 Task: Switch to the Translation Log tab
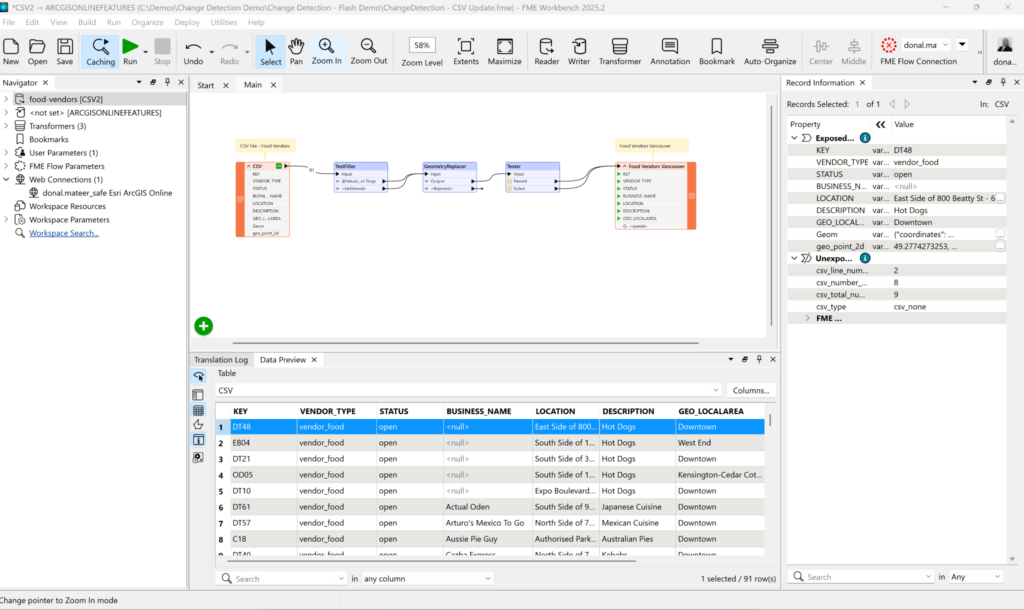pyautogui.click(x=220, y=359)
